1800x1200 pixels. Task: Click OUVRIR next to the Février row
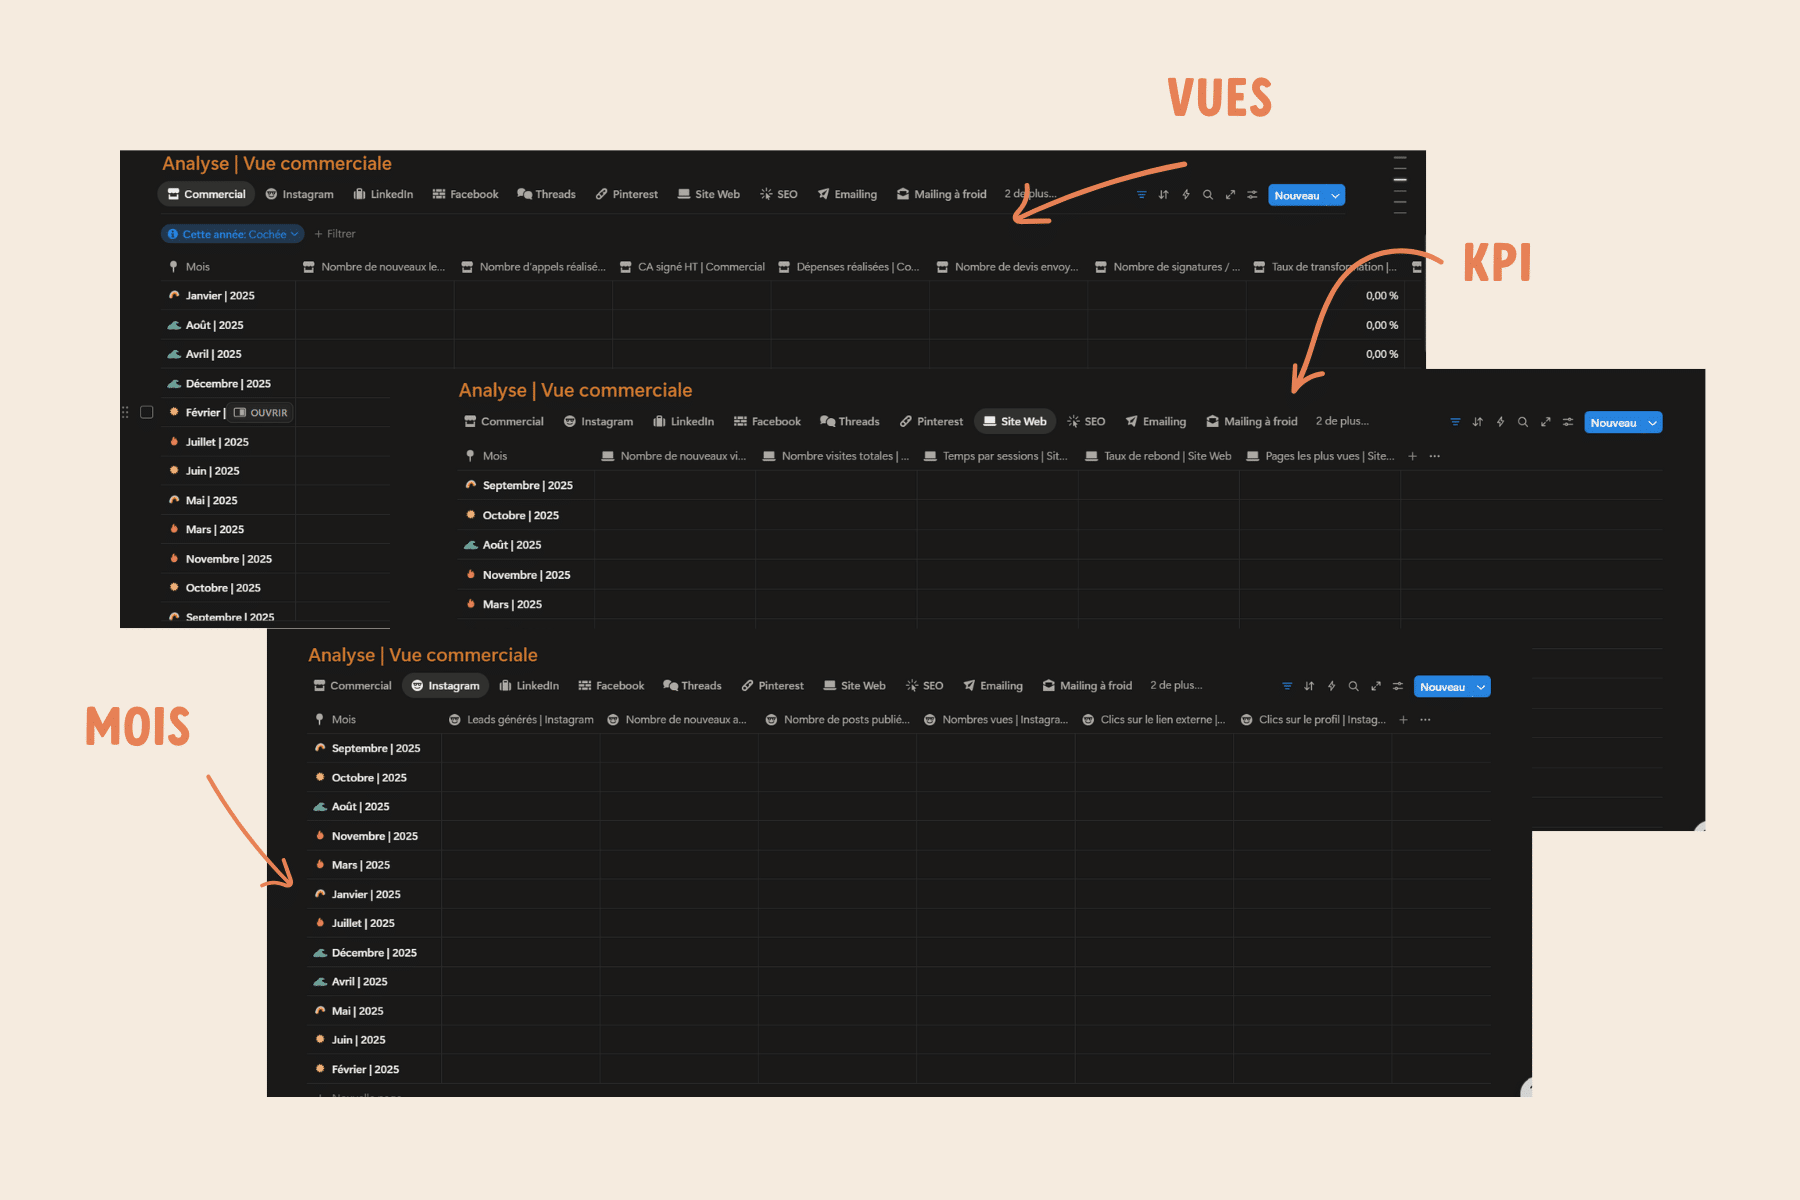click(x=261, y=412)
